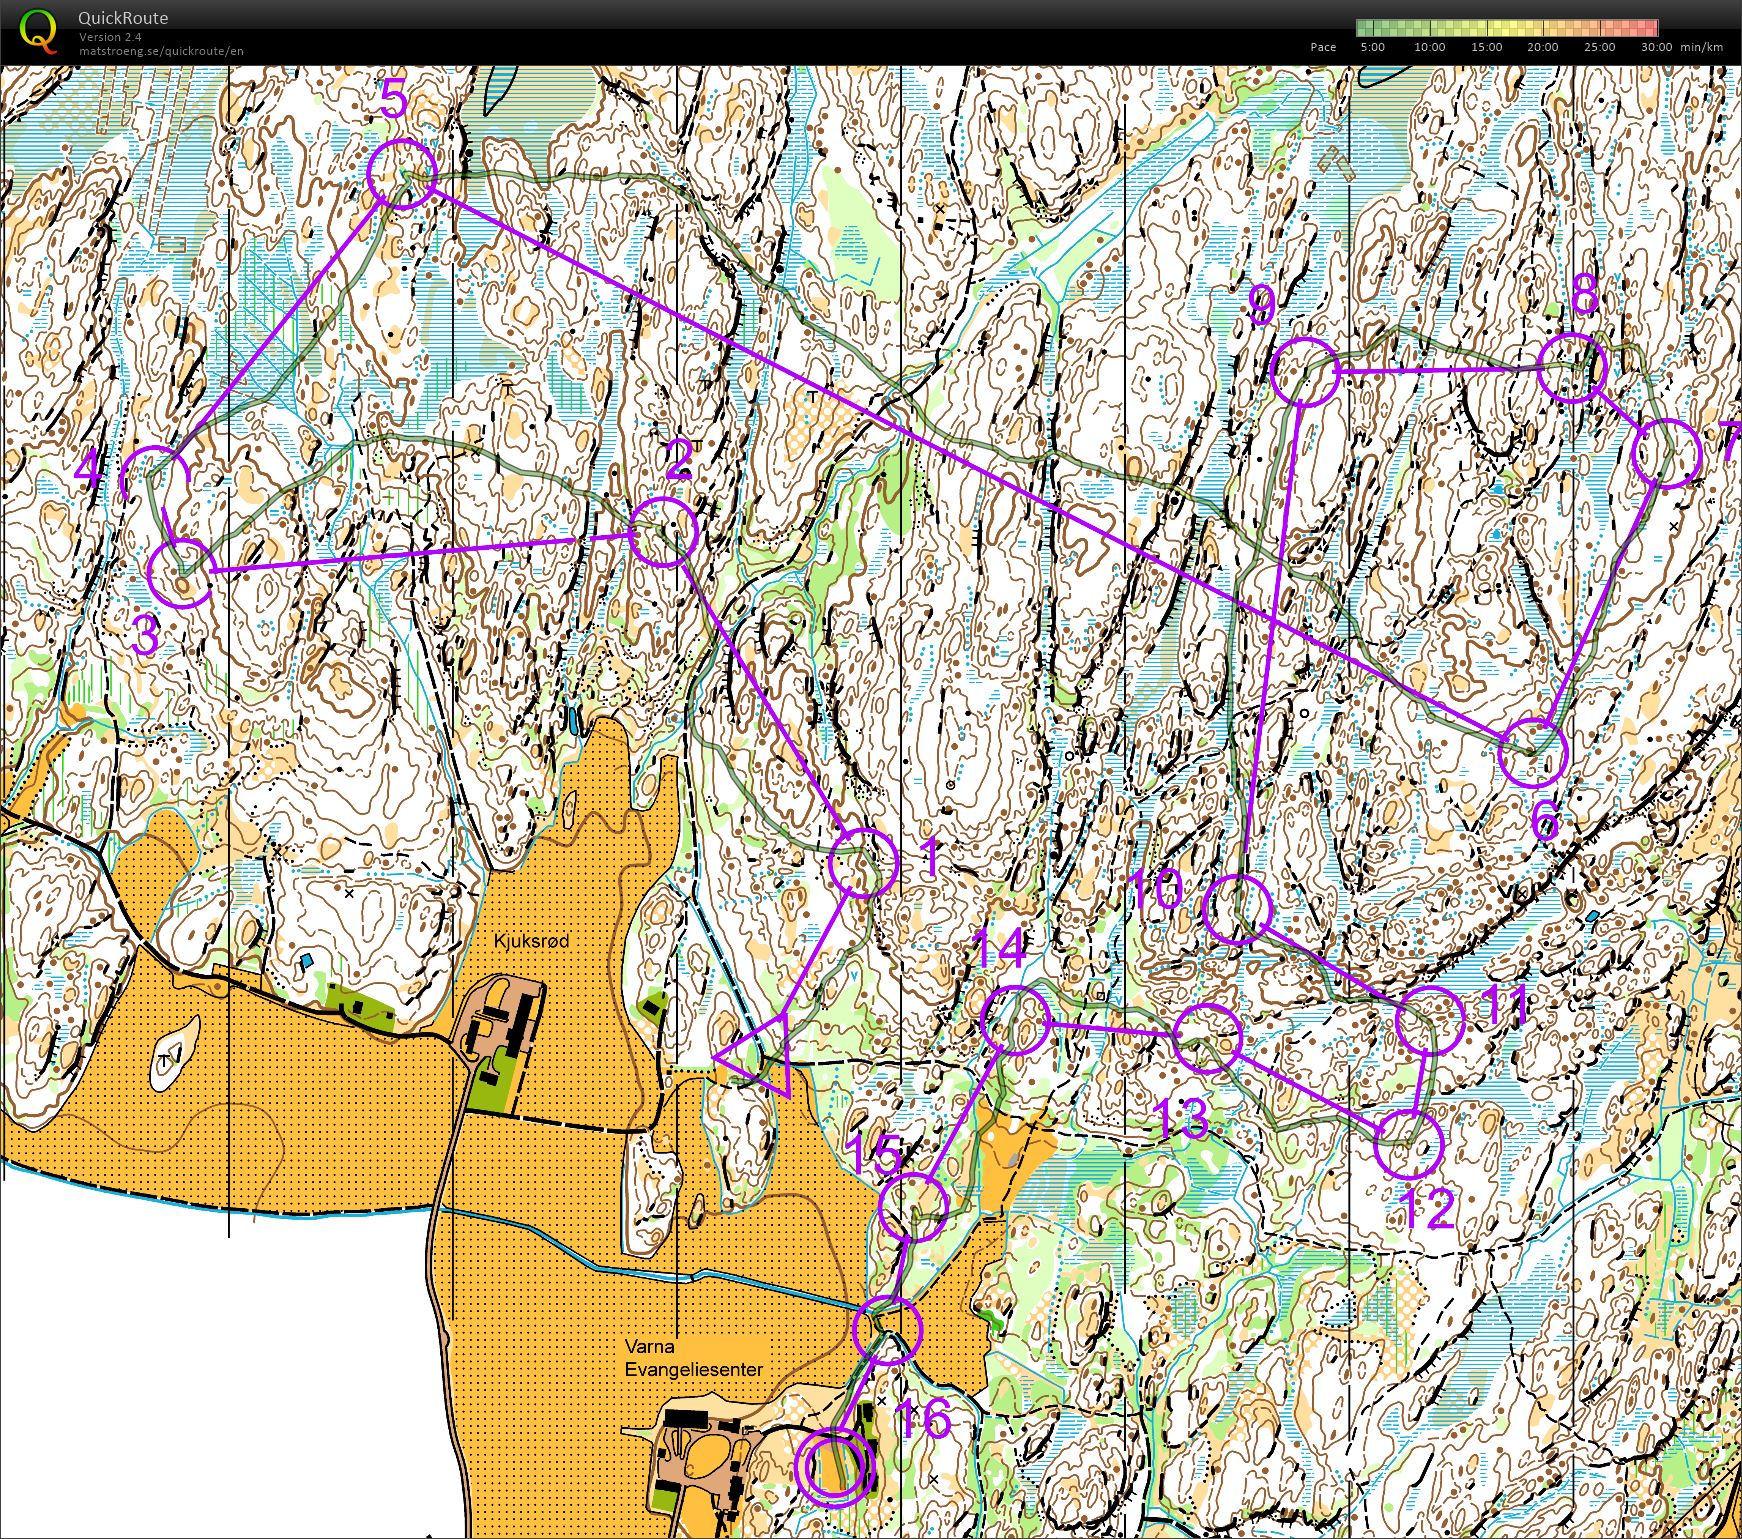The height and width of the screenshot is (1539, 1742).
Task: Click the 30:00 pace scale value
Action: 1656,47
